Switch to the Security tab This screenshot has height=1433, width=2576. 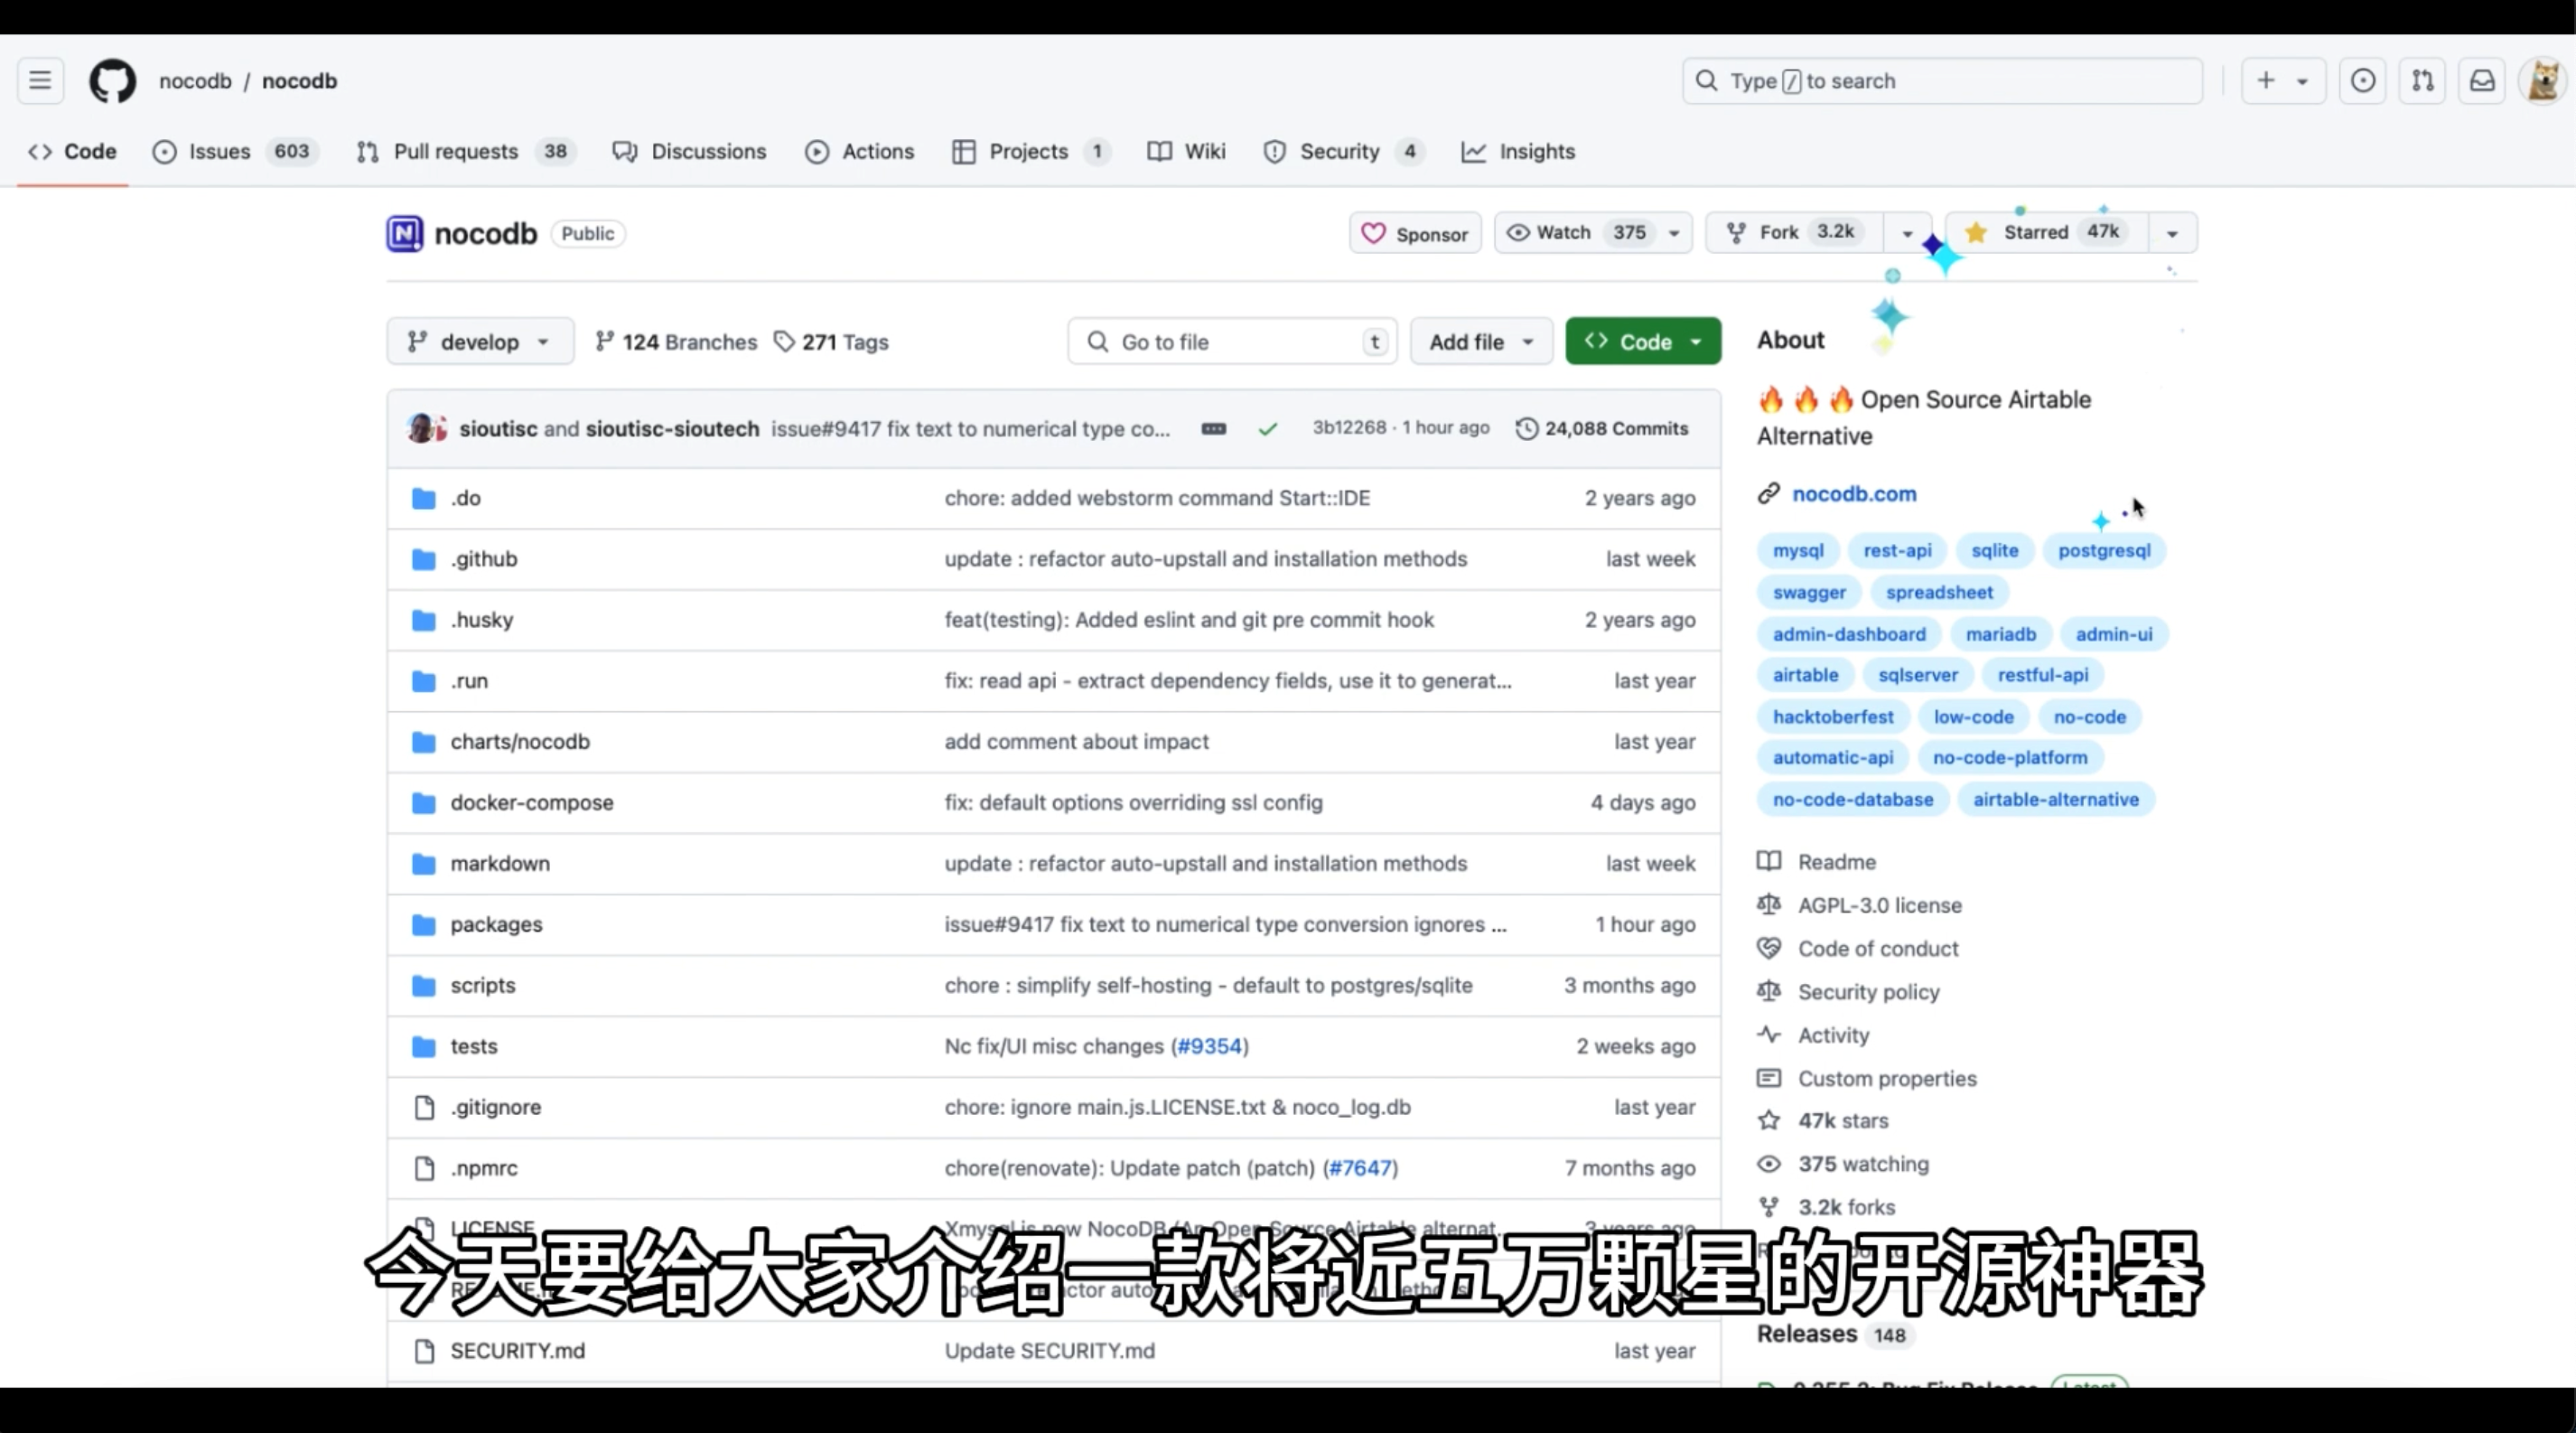tap(1343, 151)
